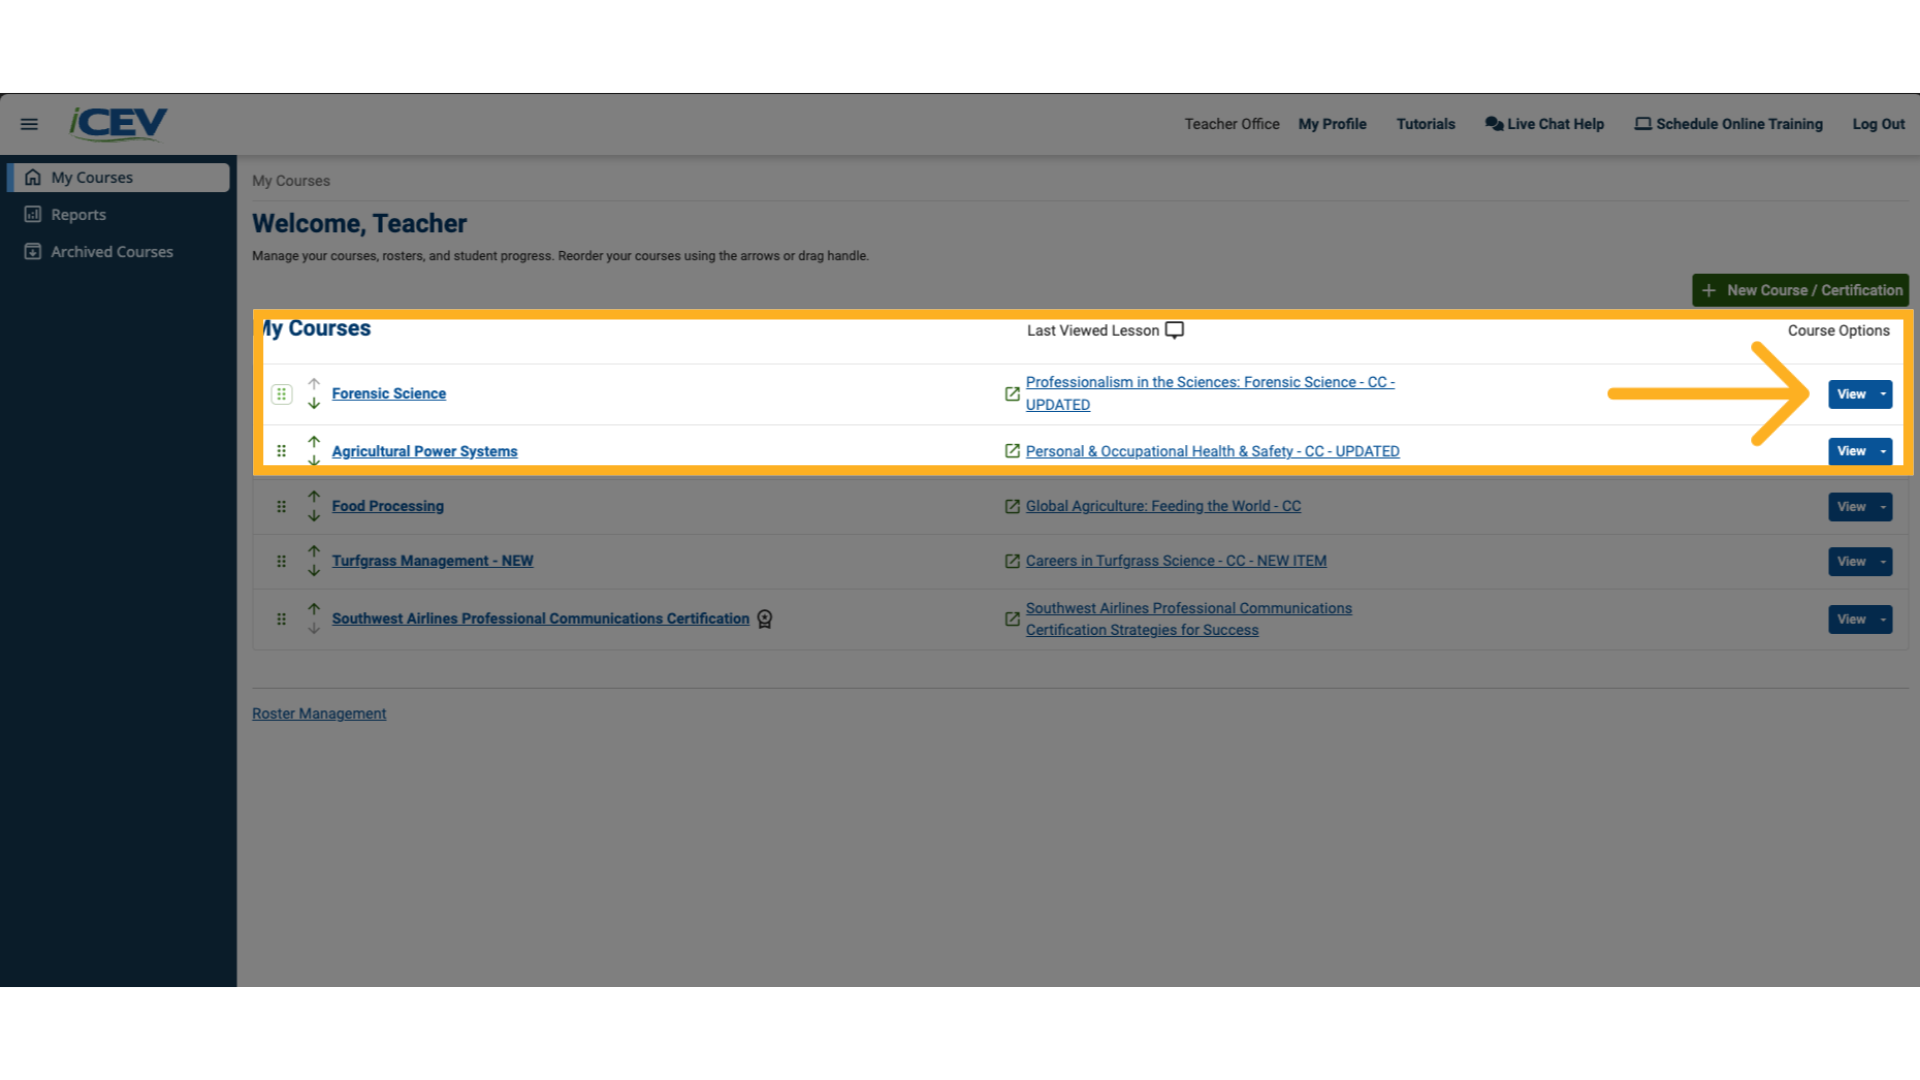The width and height of the screenshot is (1920, 1080).
Task: Open Global Agriculture: Feeding the World lesson
Action: [x=1163, y=506]
